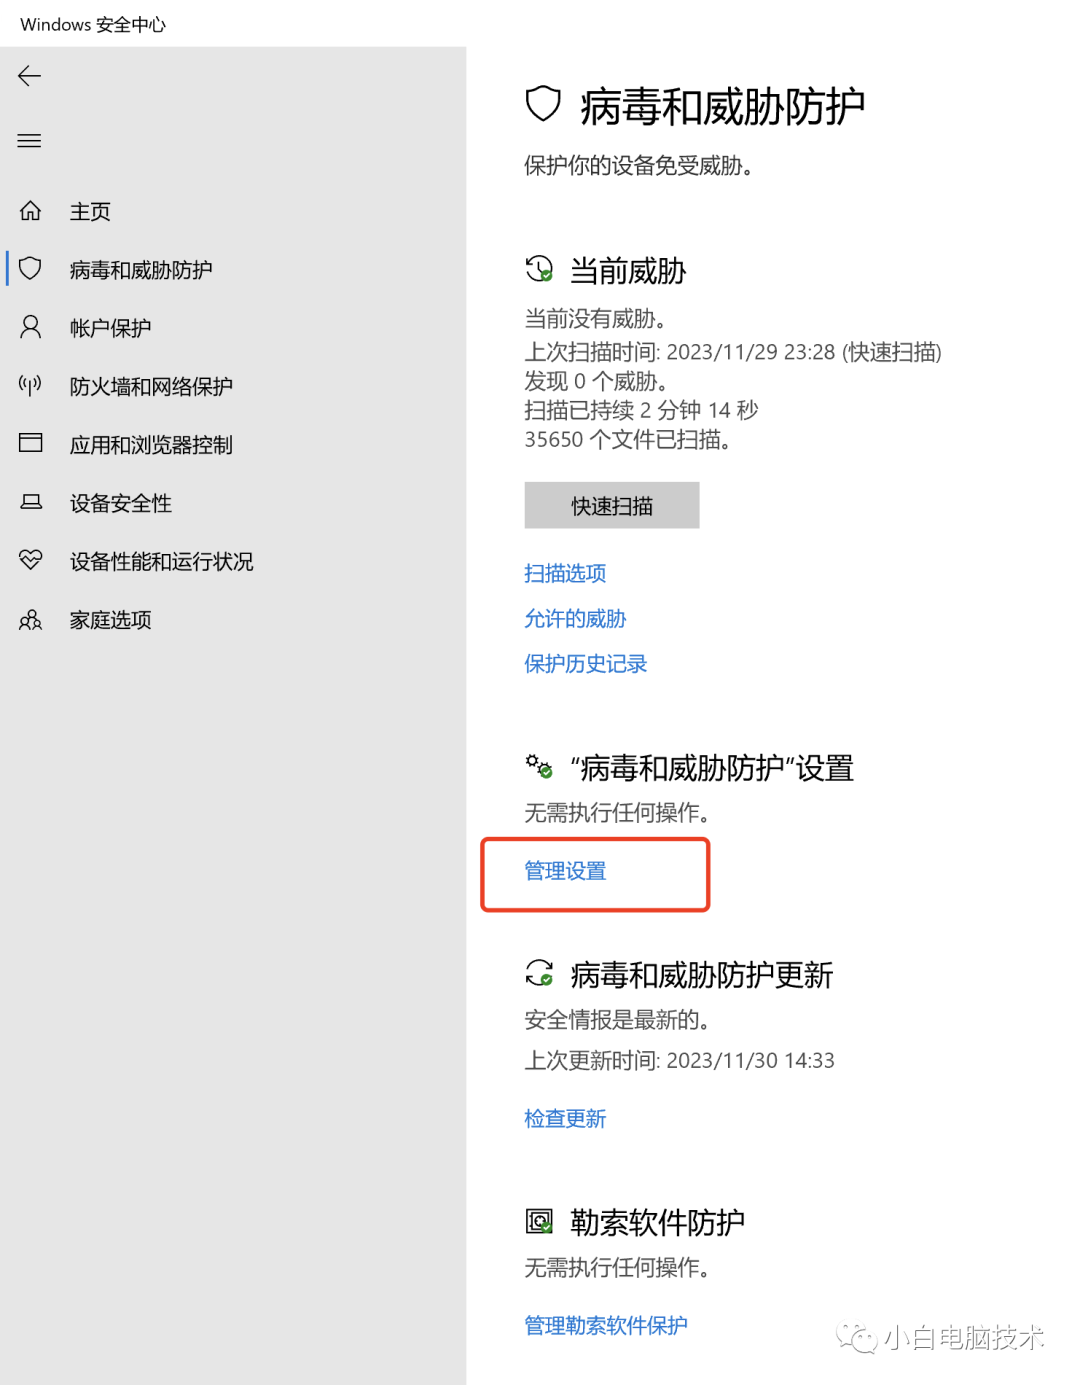Click the 勒索软件防护 heading

point(657,1222)
